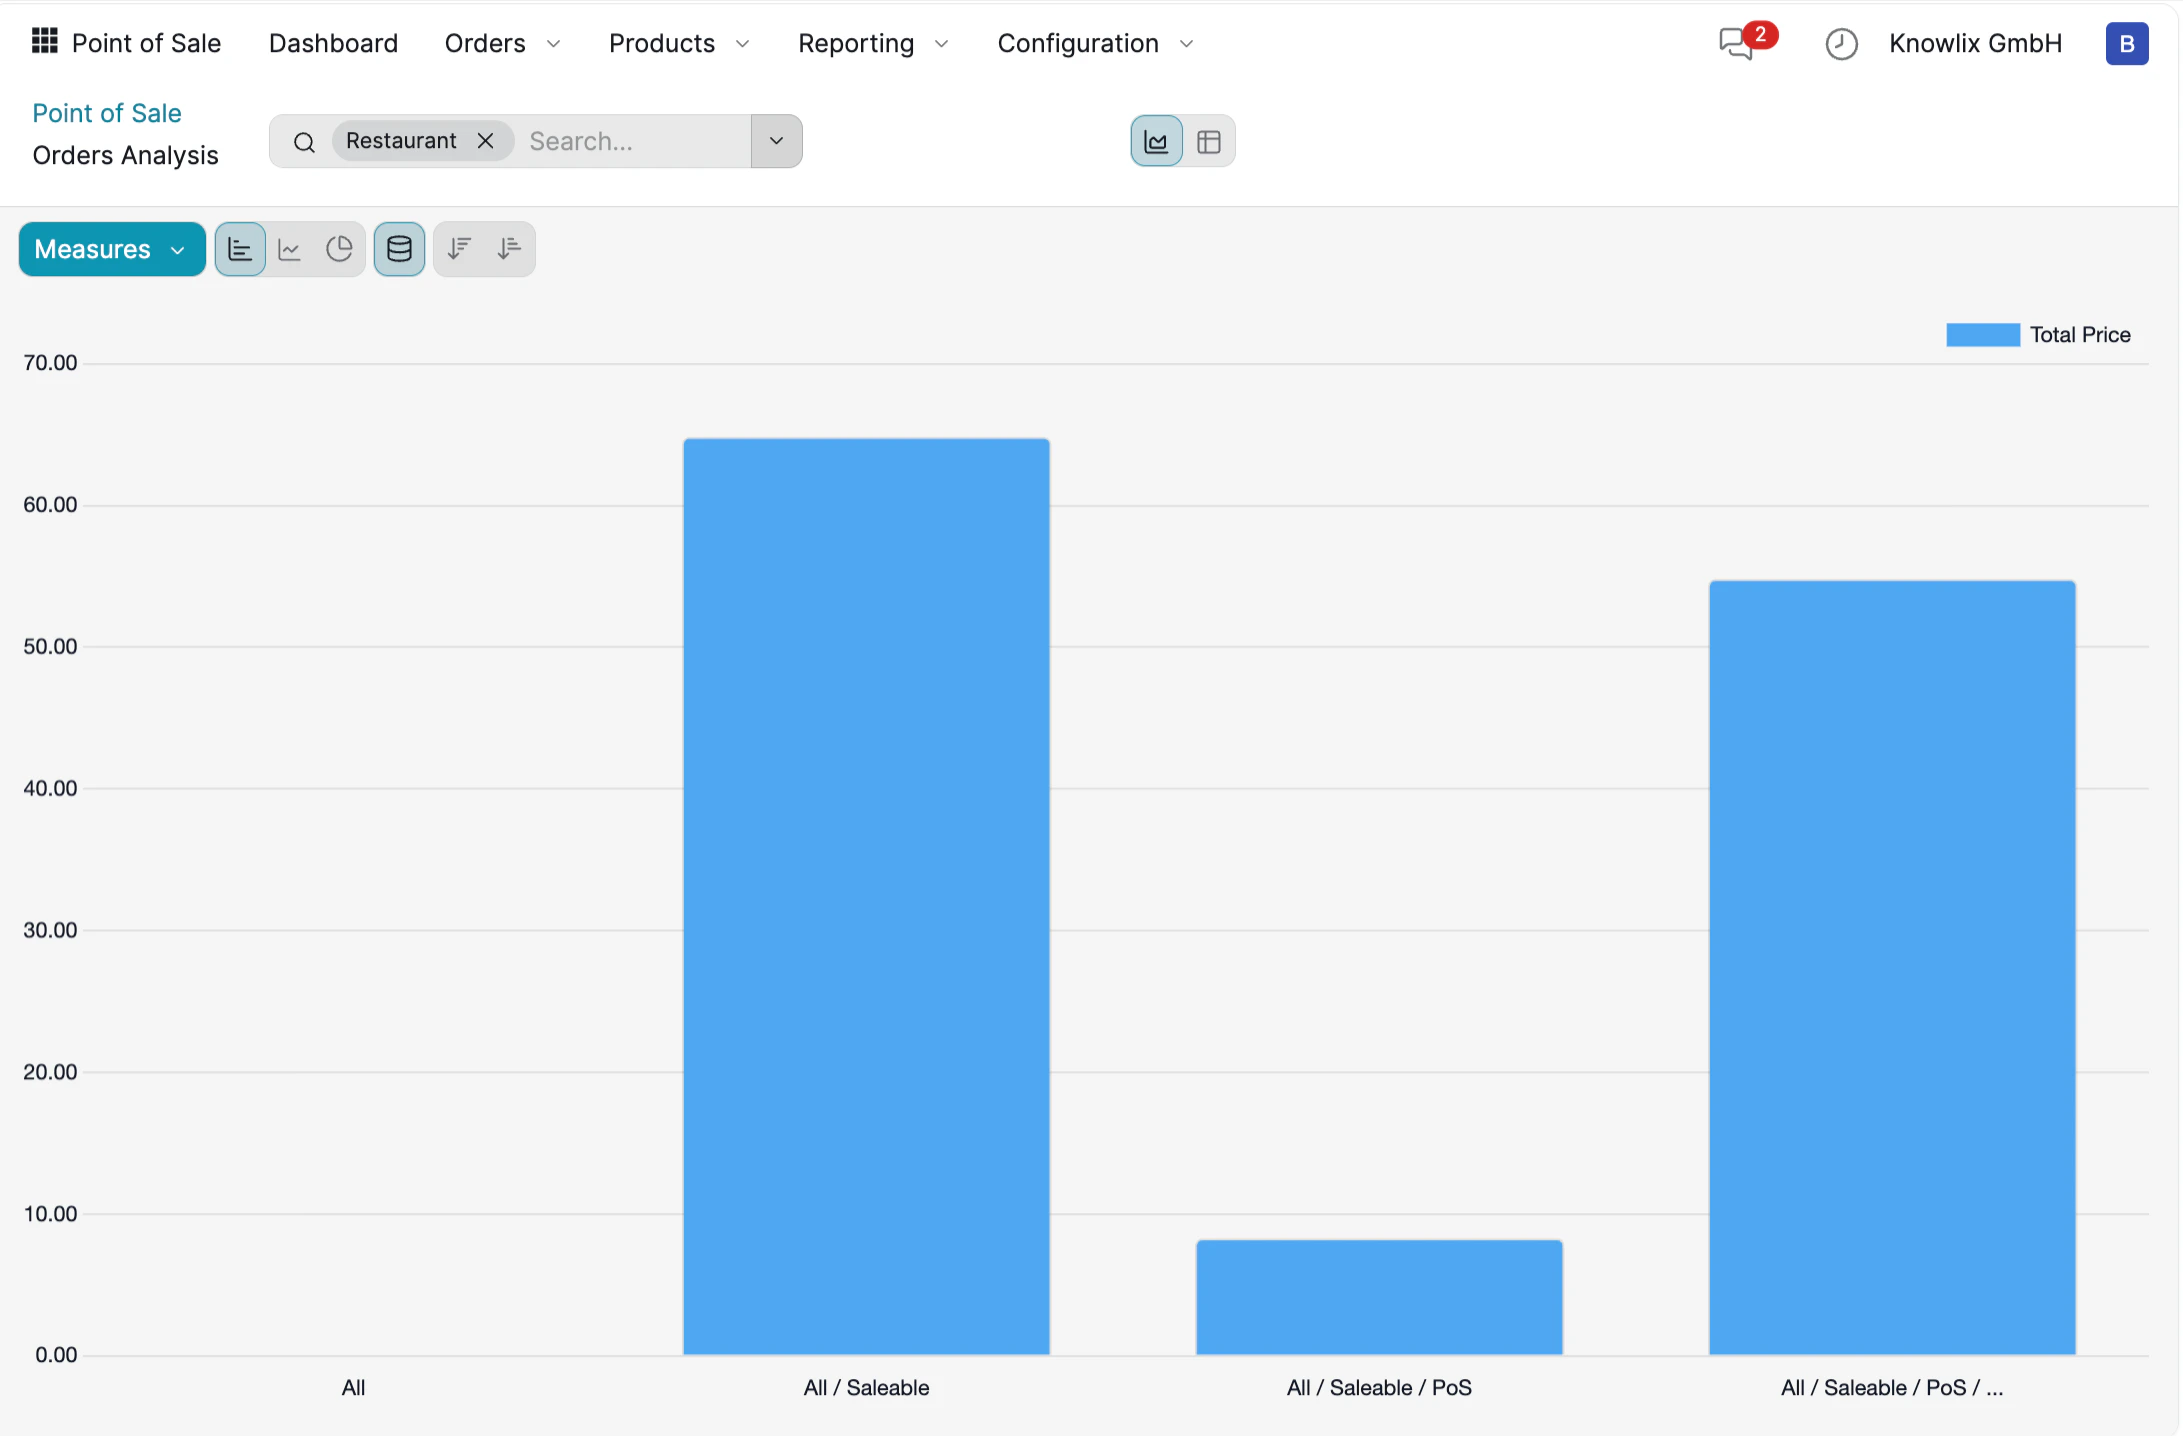Sort bars descending with sort icon

pos(459,248)
